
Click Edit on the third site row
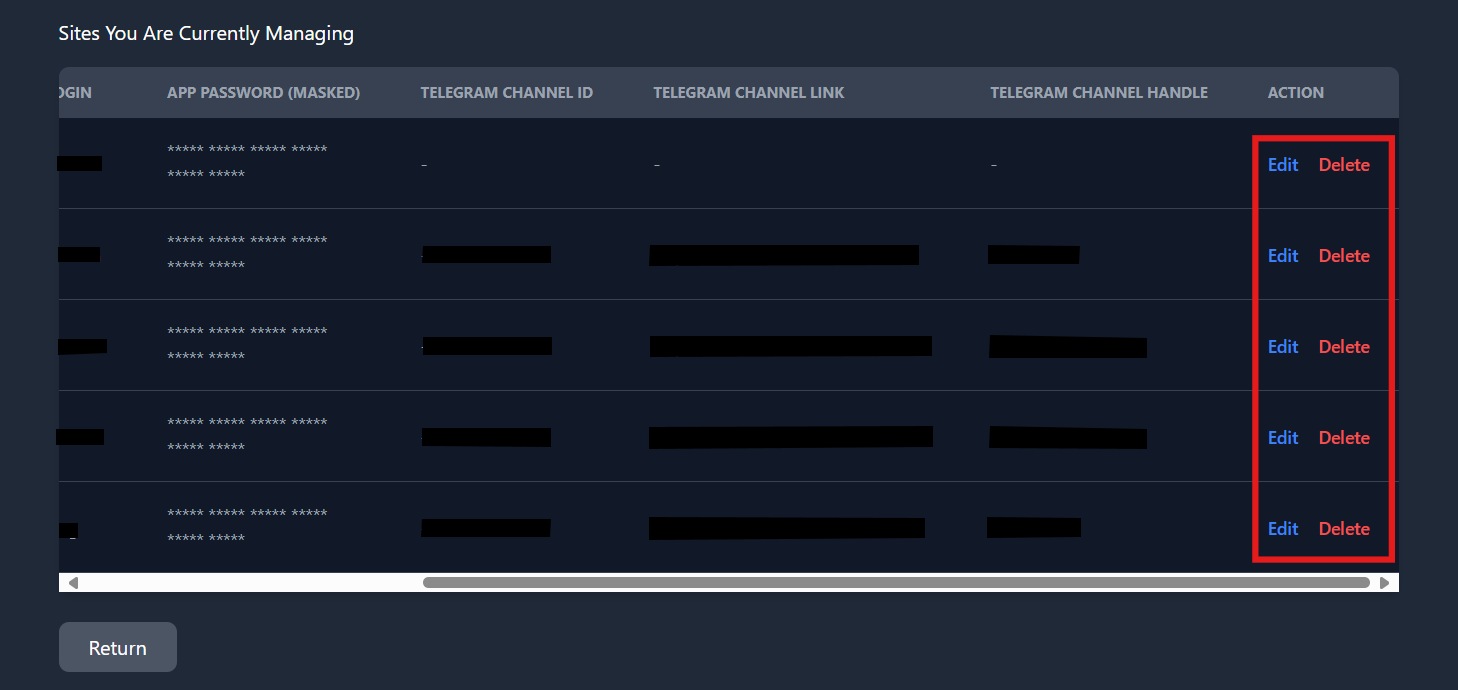(x=1283, y=346)
